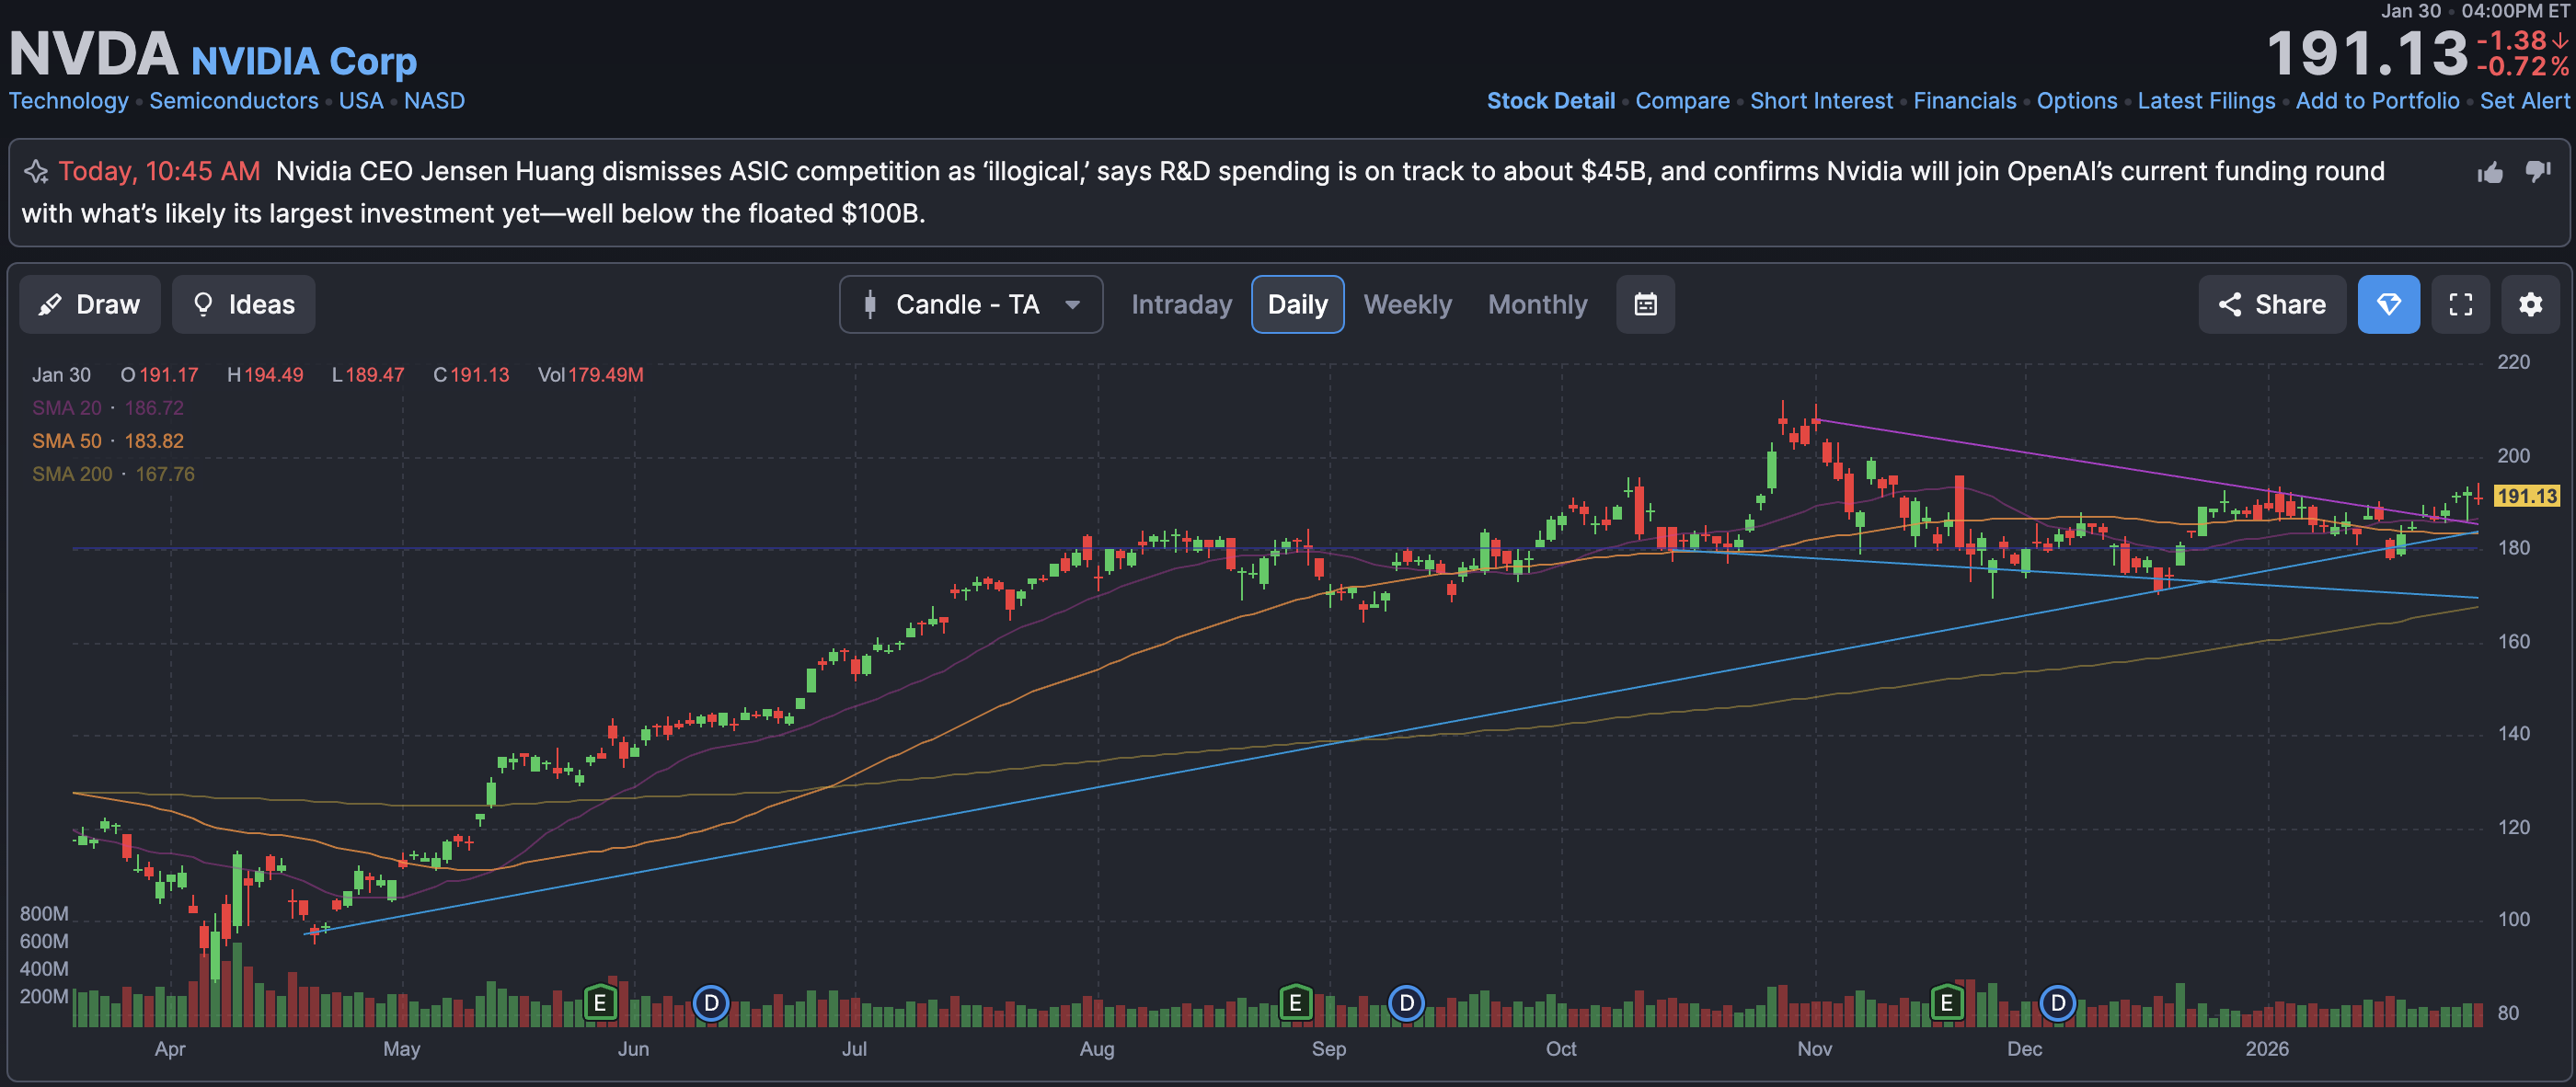Switch to Intraday timeframe
Viewport: 2576px width, 1087px height.
click(x=1181, y=304)
